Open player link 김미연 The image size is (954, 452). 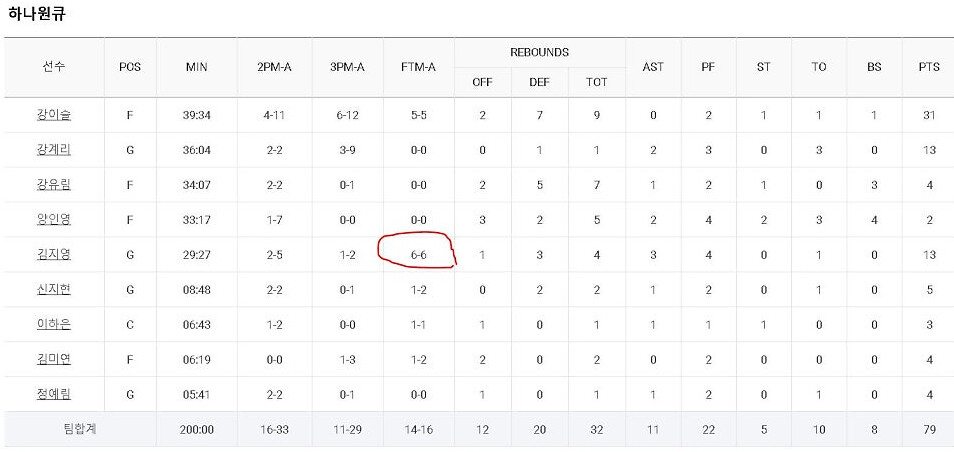54,360
